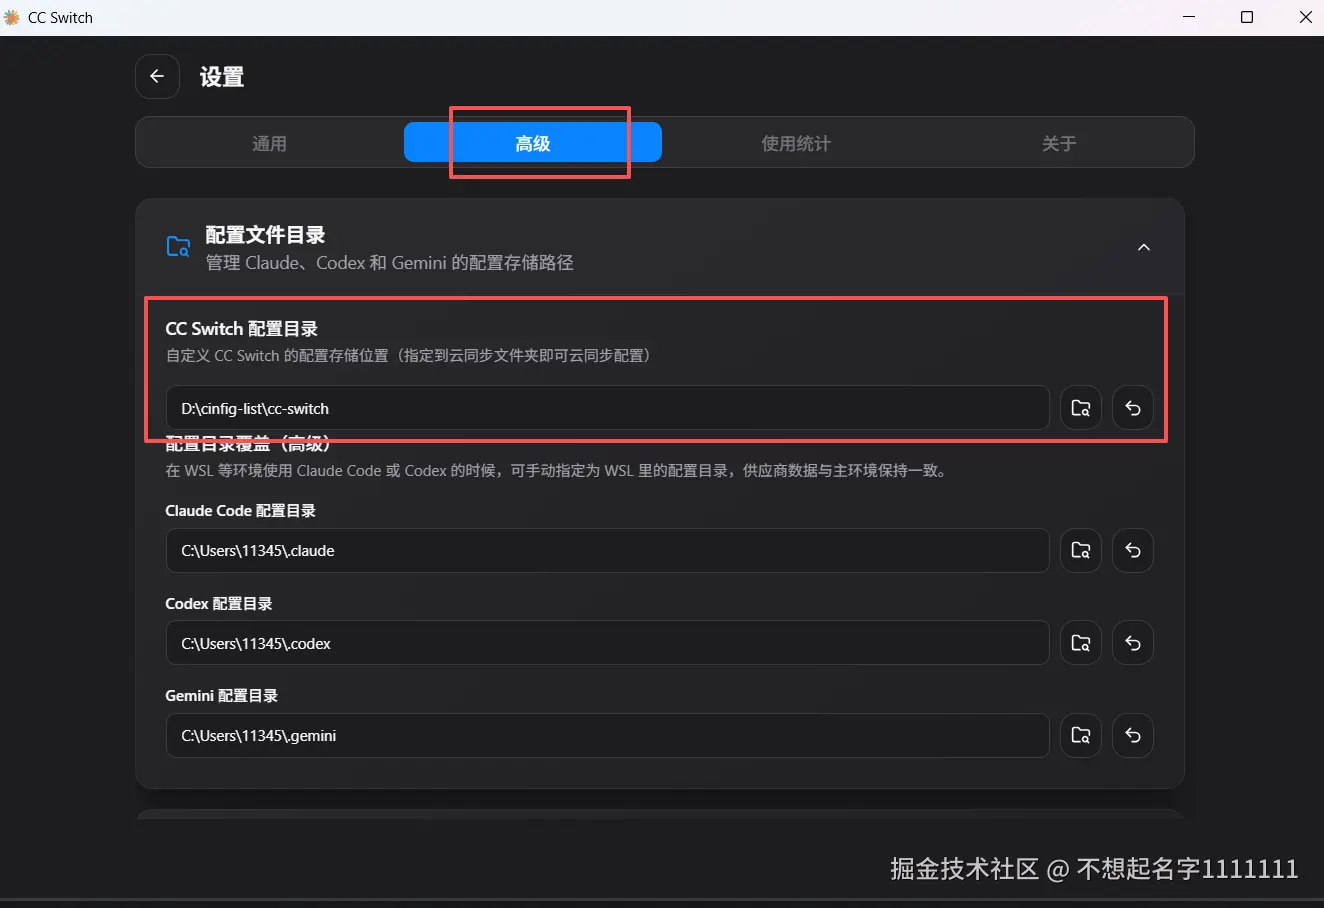
Task: Select the 高级 tab
Action: click(x=533, y=143)
